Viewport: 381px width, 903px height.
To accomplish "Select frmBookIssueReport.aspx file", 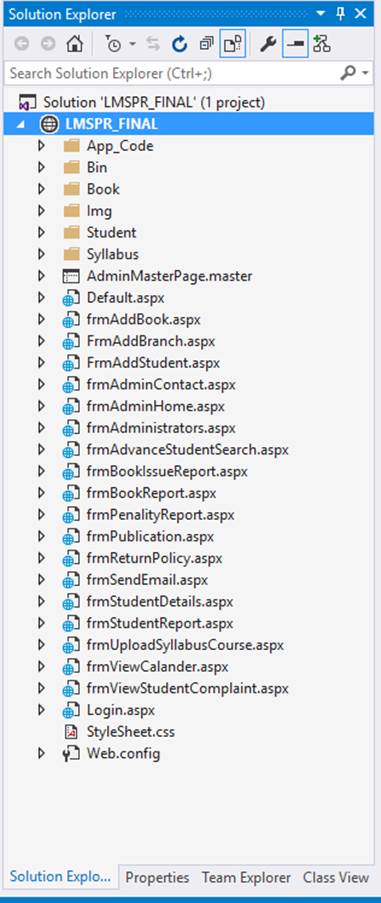I will pyautogui.click(x=167, y=471).
